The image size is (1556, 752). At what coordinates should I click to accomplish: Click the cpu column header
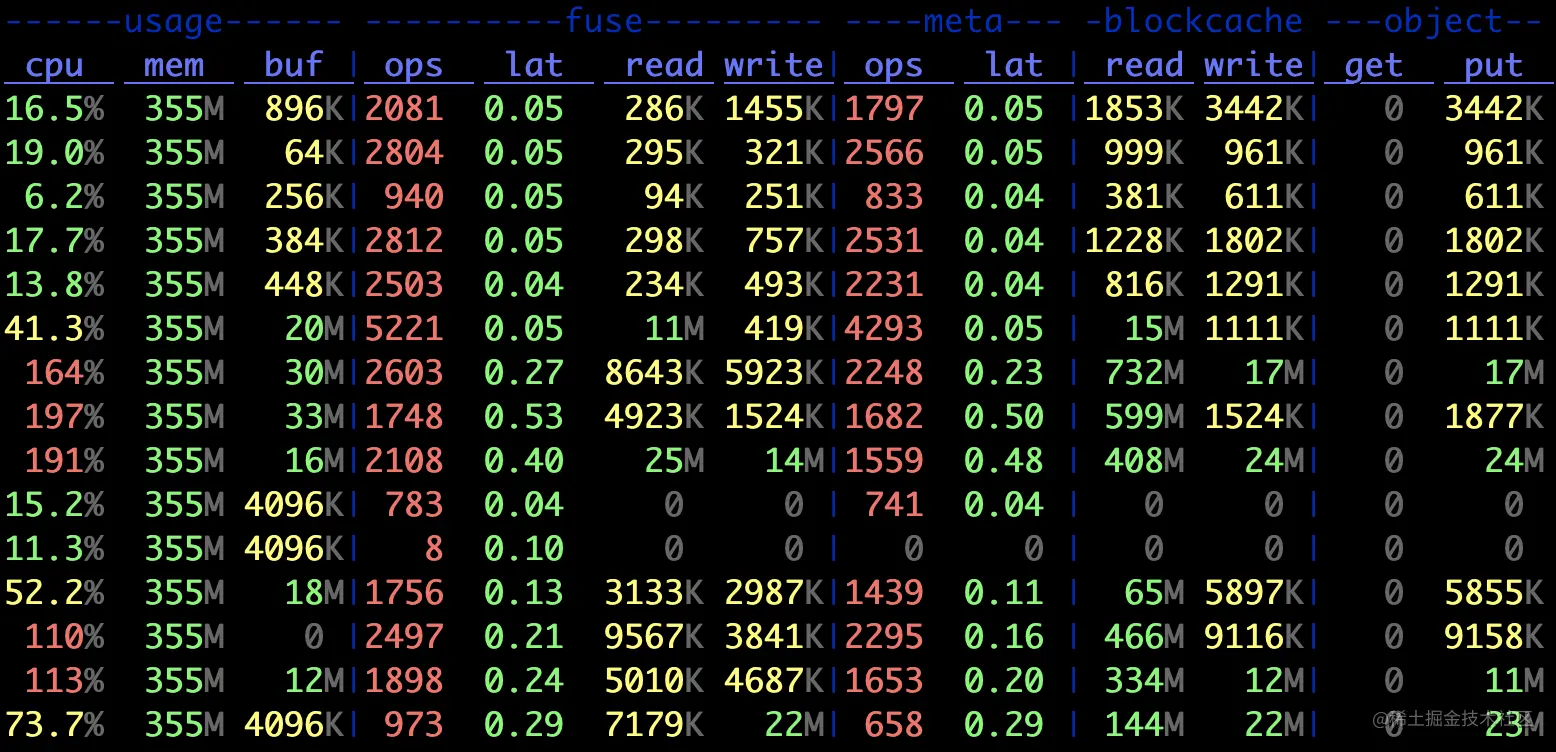pyautogui.click(x=54, y=66)
